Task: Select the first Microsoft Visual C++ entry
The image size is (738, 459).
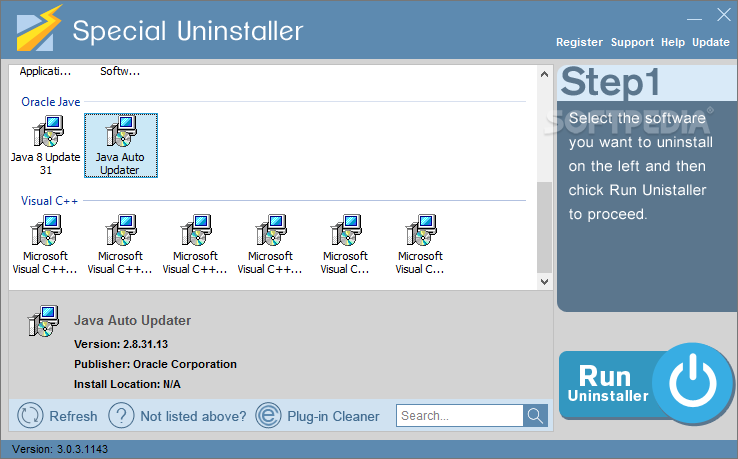Action: (x=46, y=244)
